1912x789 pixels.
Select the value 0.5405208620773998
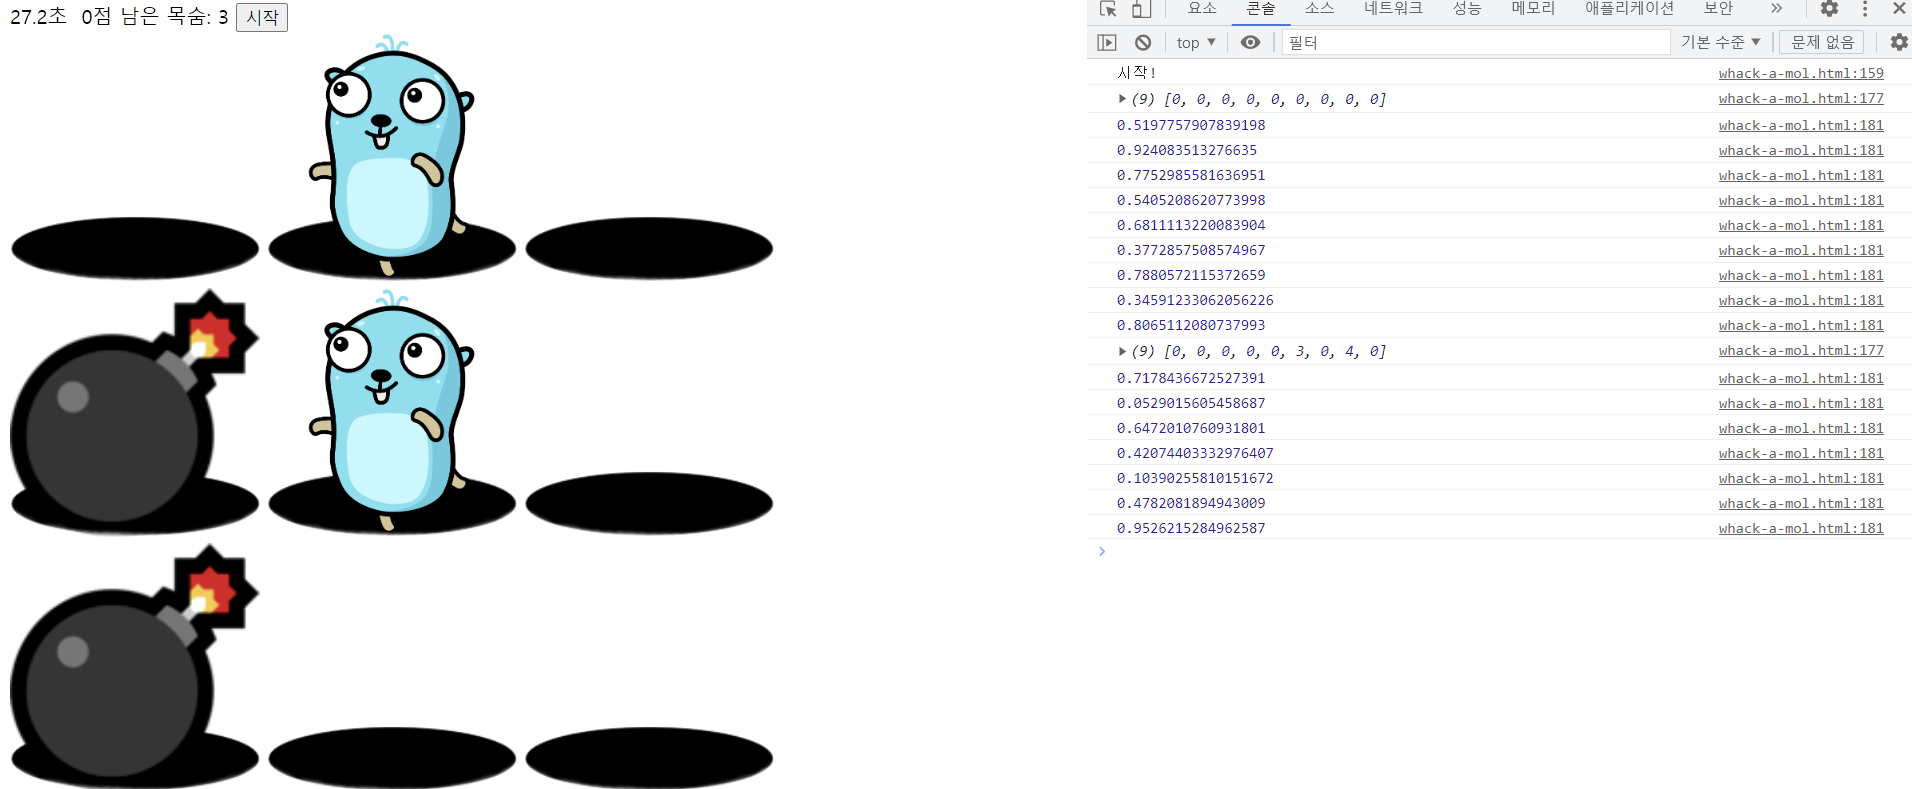coord(1191,200)
